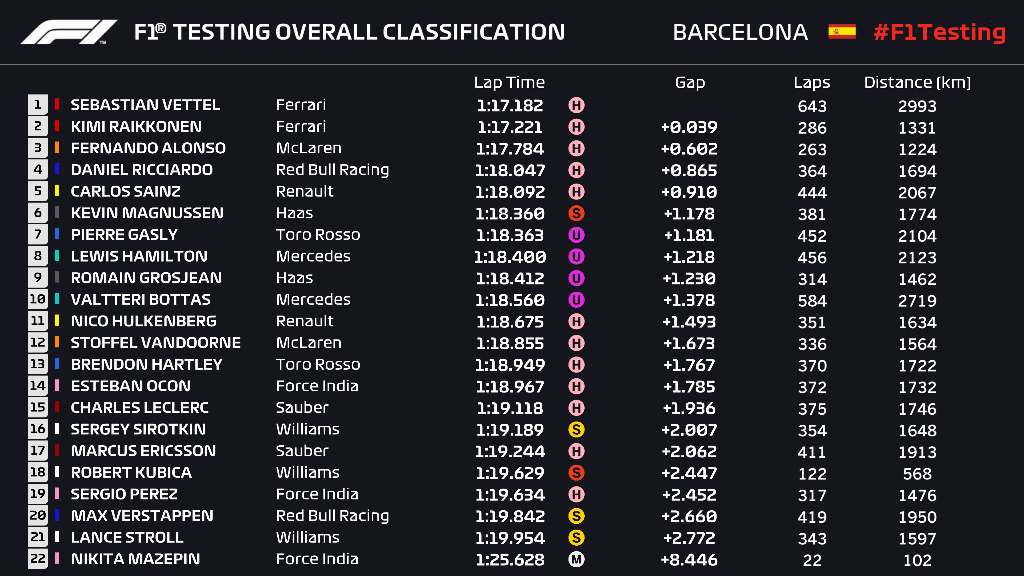This screenshot has height=576, width=1024.
Task: Click the Laps column header
Action: click(x=812, y=83)
